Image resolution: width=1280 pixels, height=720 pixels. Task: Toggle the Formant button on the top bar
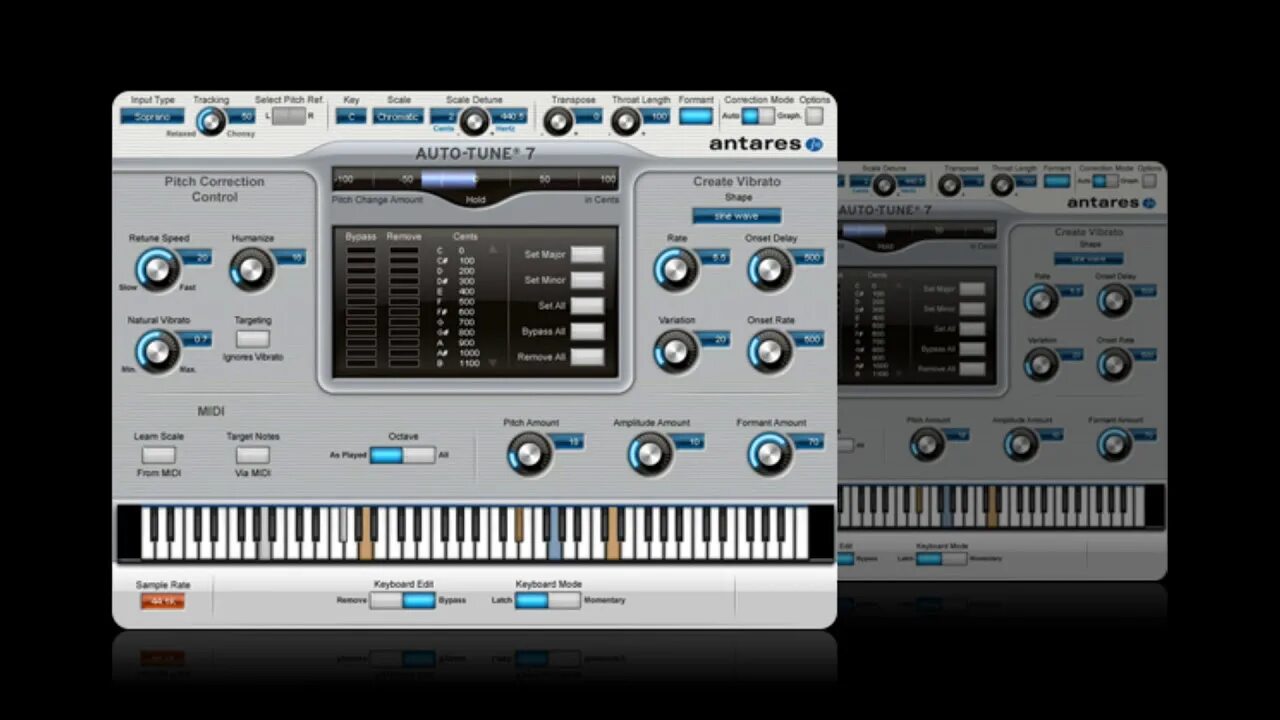pos(696,116)
